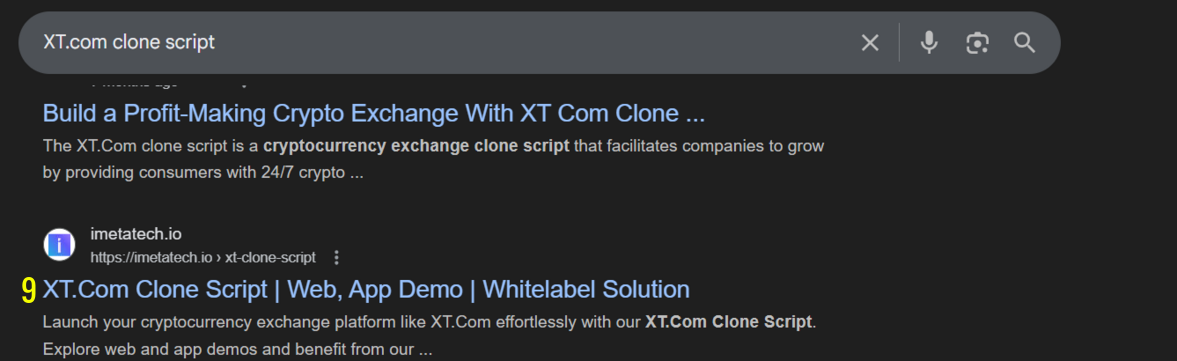Click the imetatech.io site name

(136, 234)
